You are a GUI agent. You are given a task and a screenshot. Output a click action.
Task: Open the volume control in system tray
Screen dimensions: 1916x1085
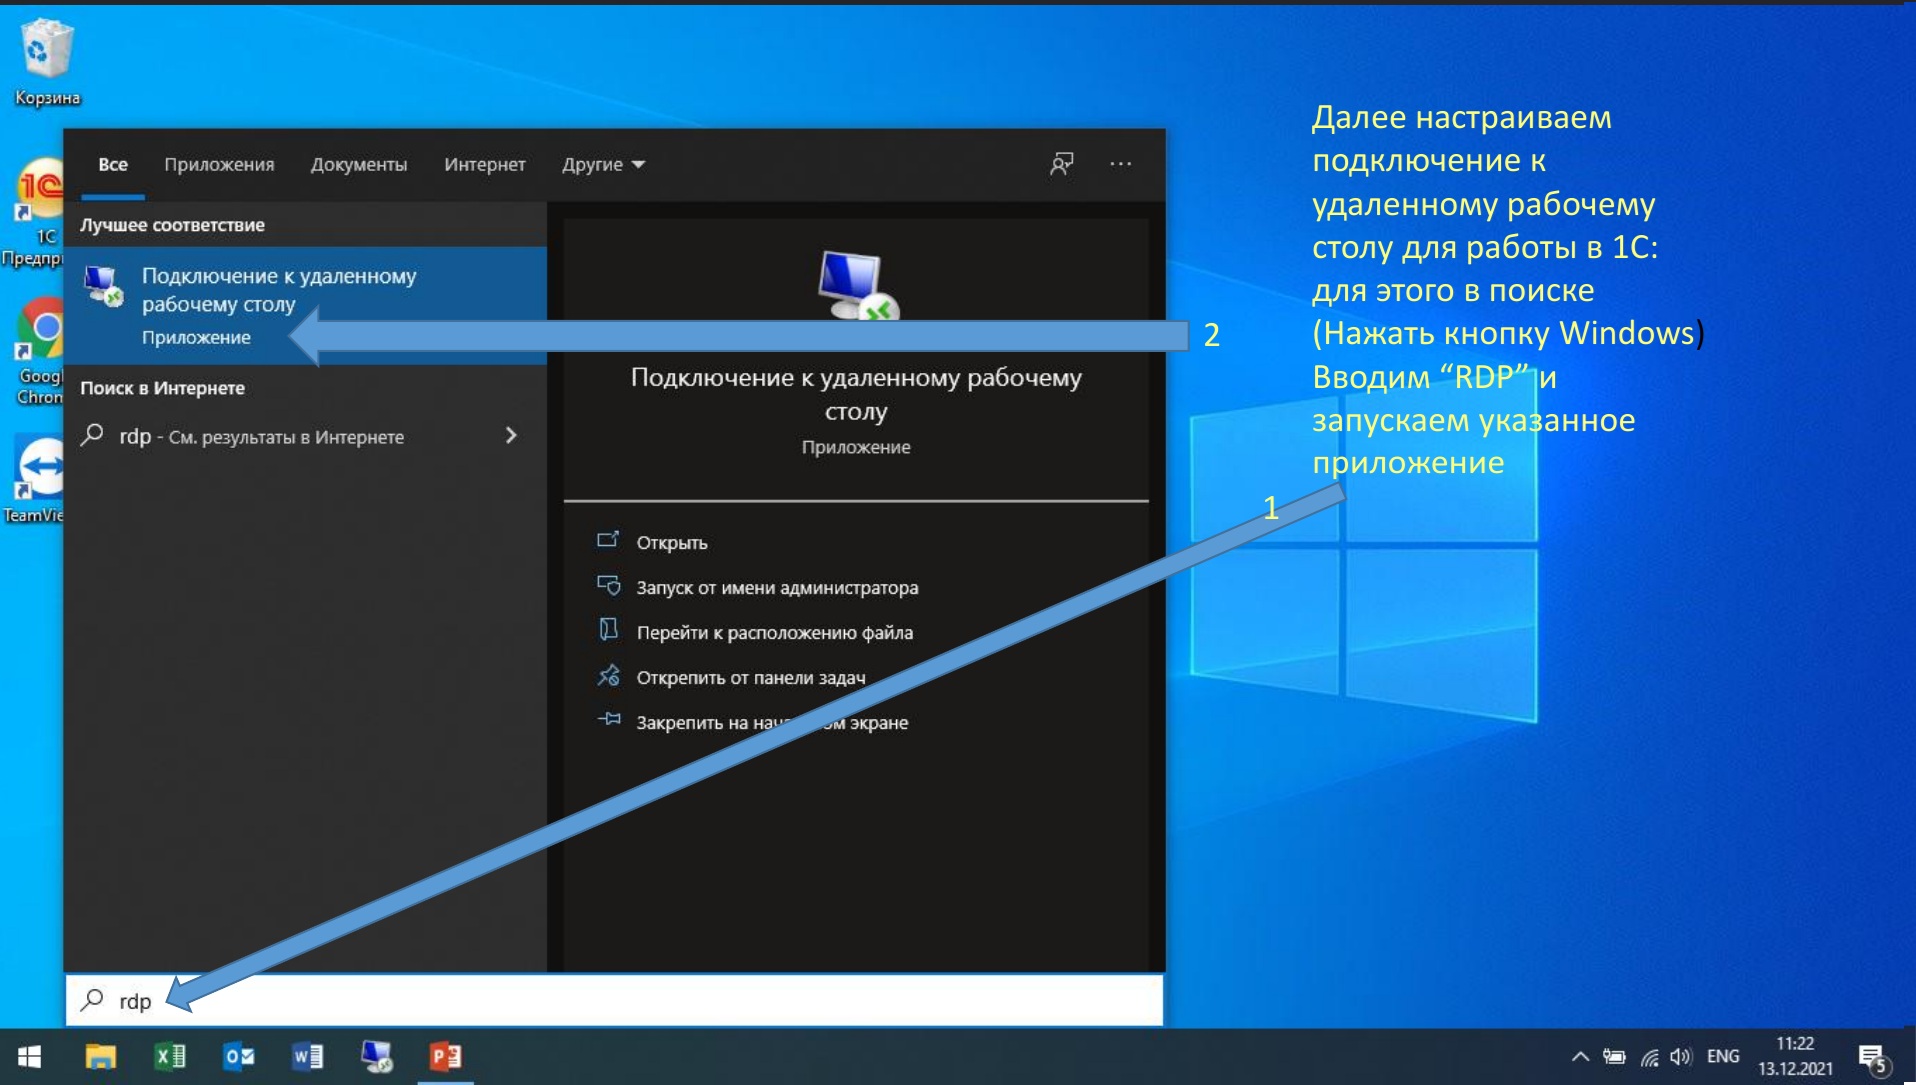(1681, 1057)
